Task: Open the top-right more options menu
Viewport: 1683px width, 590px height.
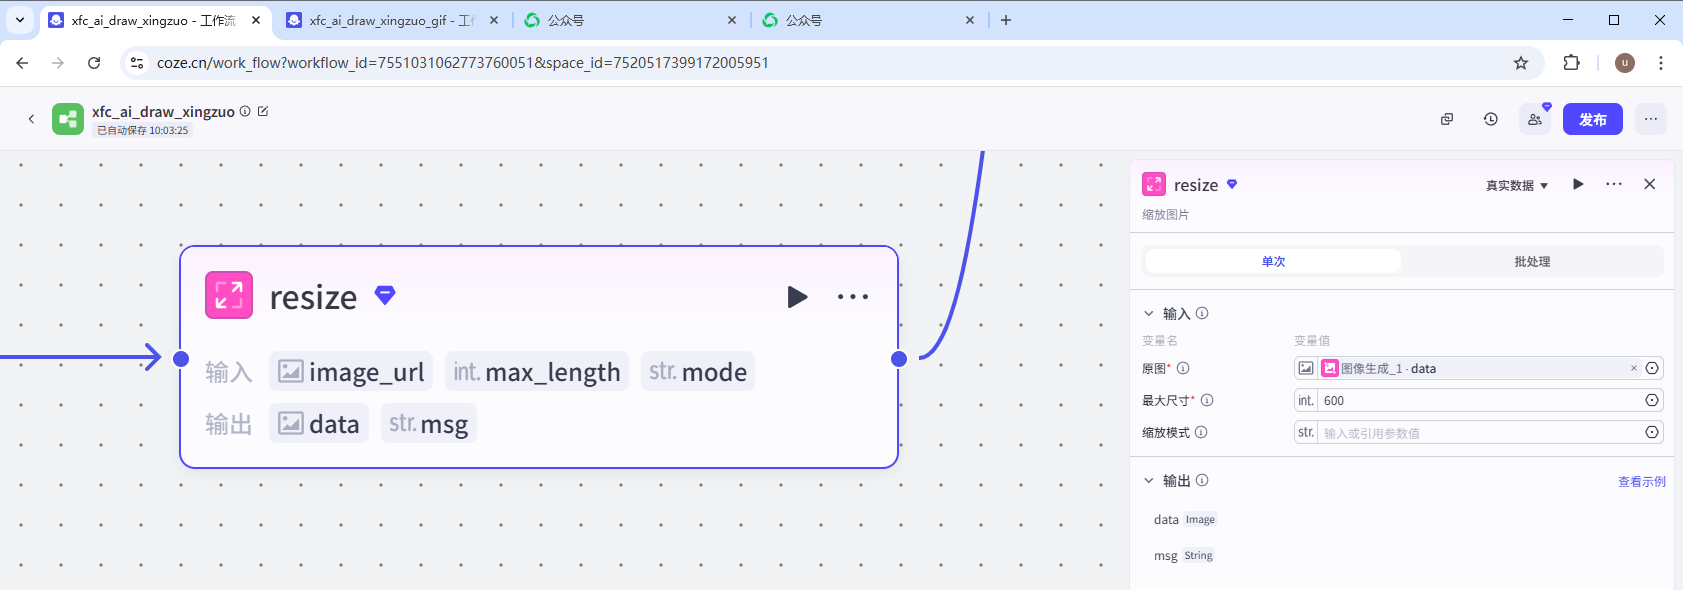Action: (1651, 119)
